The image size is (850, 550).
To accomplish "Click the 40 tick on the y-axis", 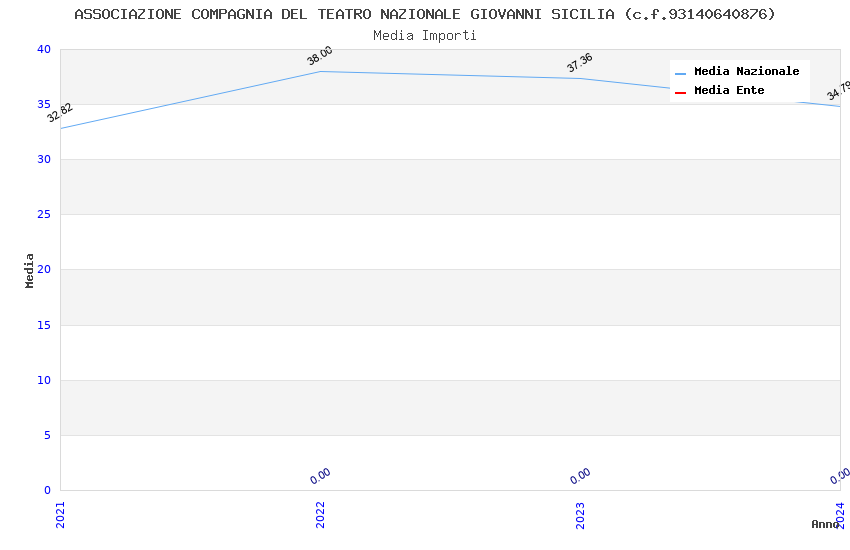I will 43,50.
